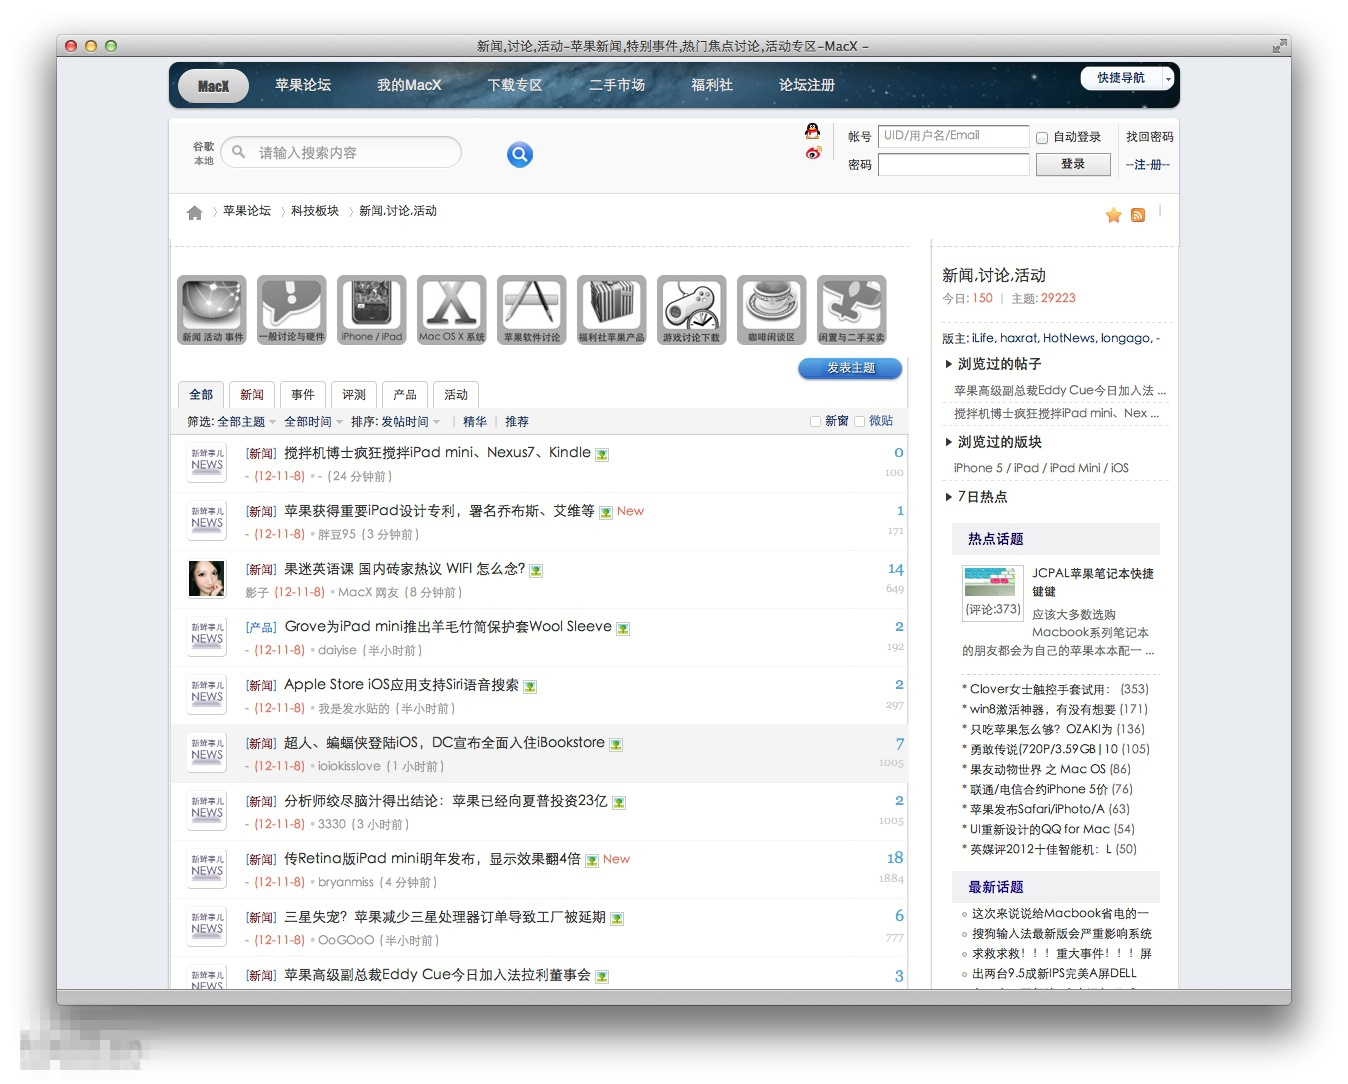Open the 快捷导航 dropdown

[x=1127, y=78]
